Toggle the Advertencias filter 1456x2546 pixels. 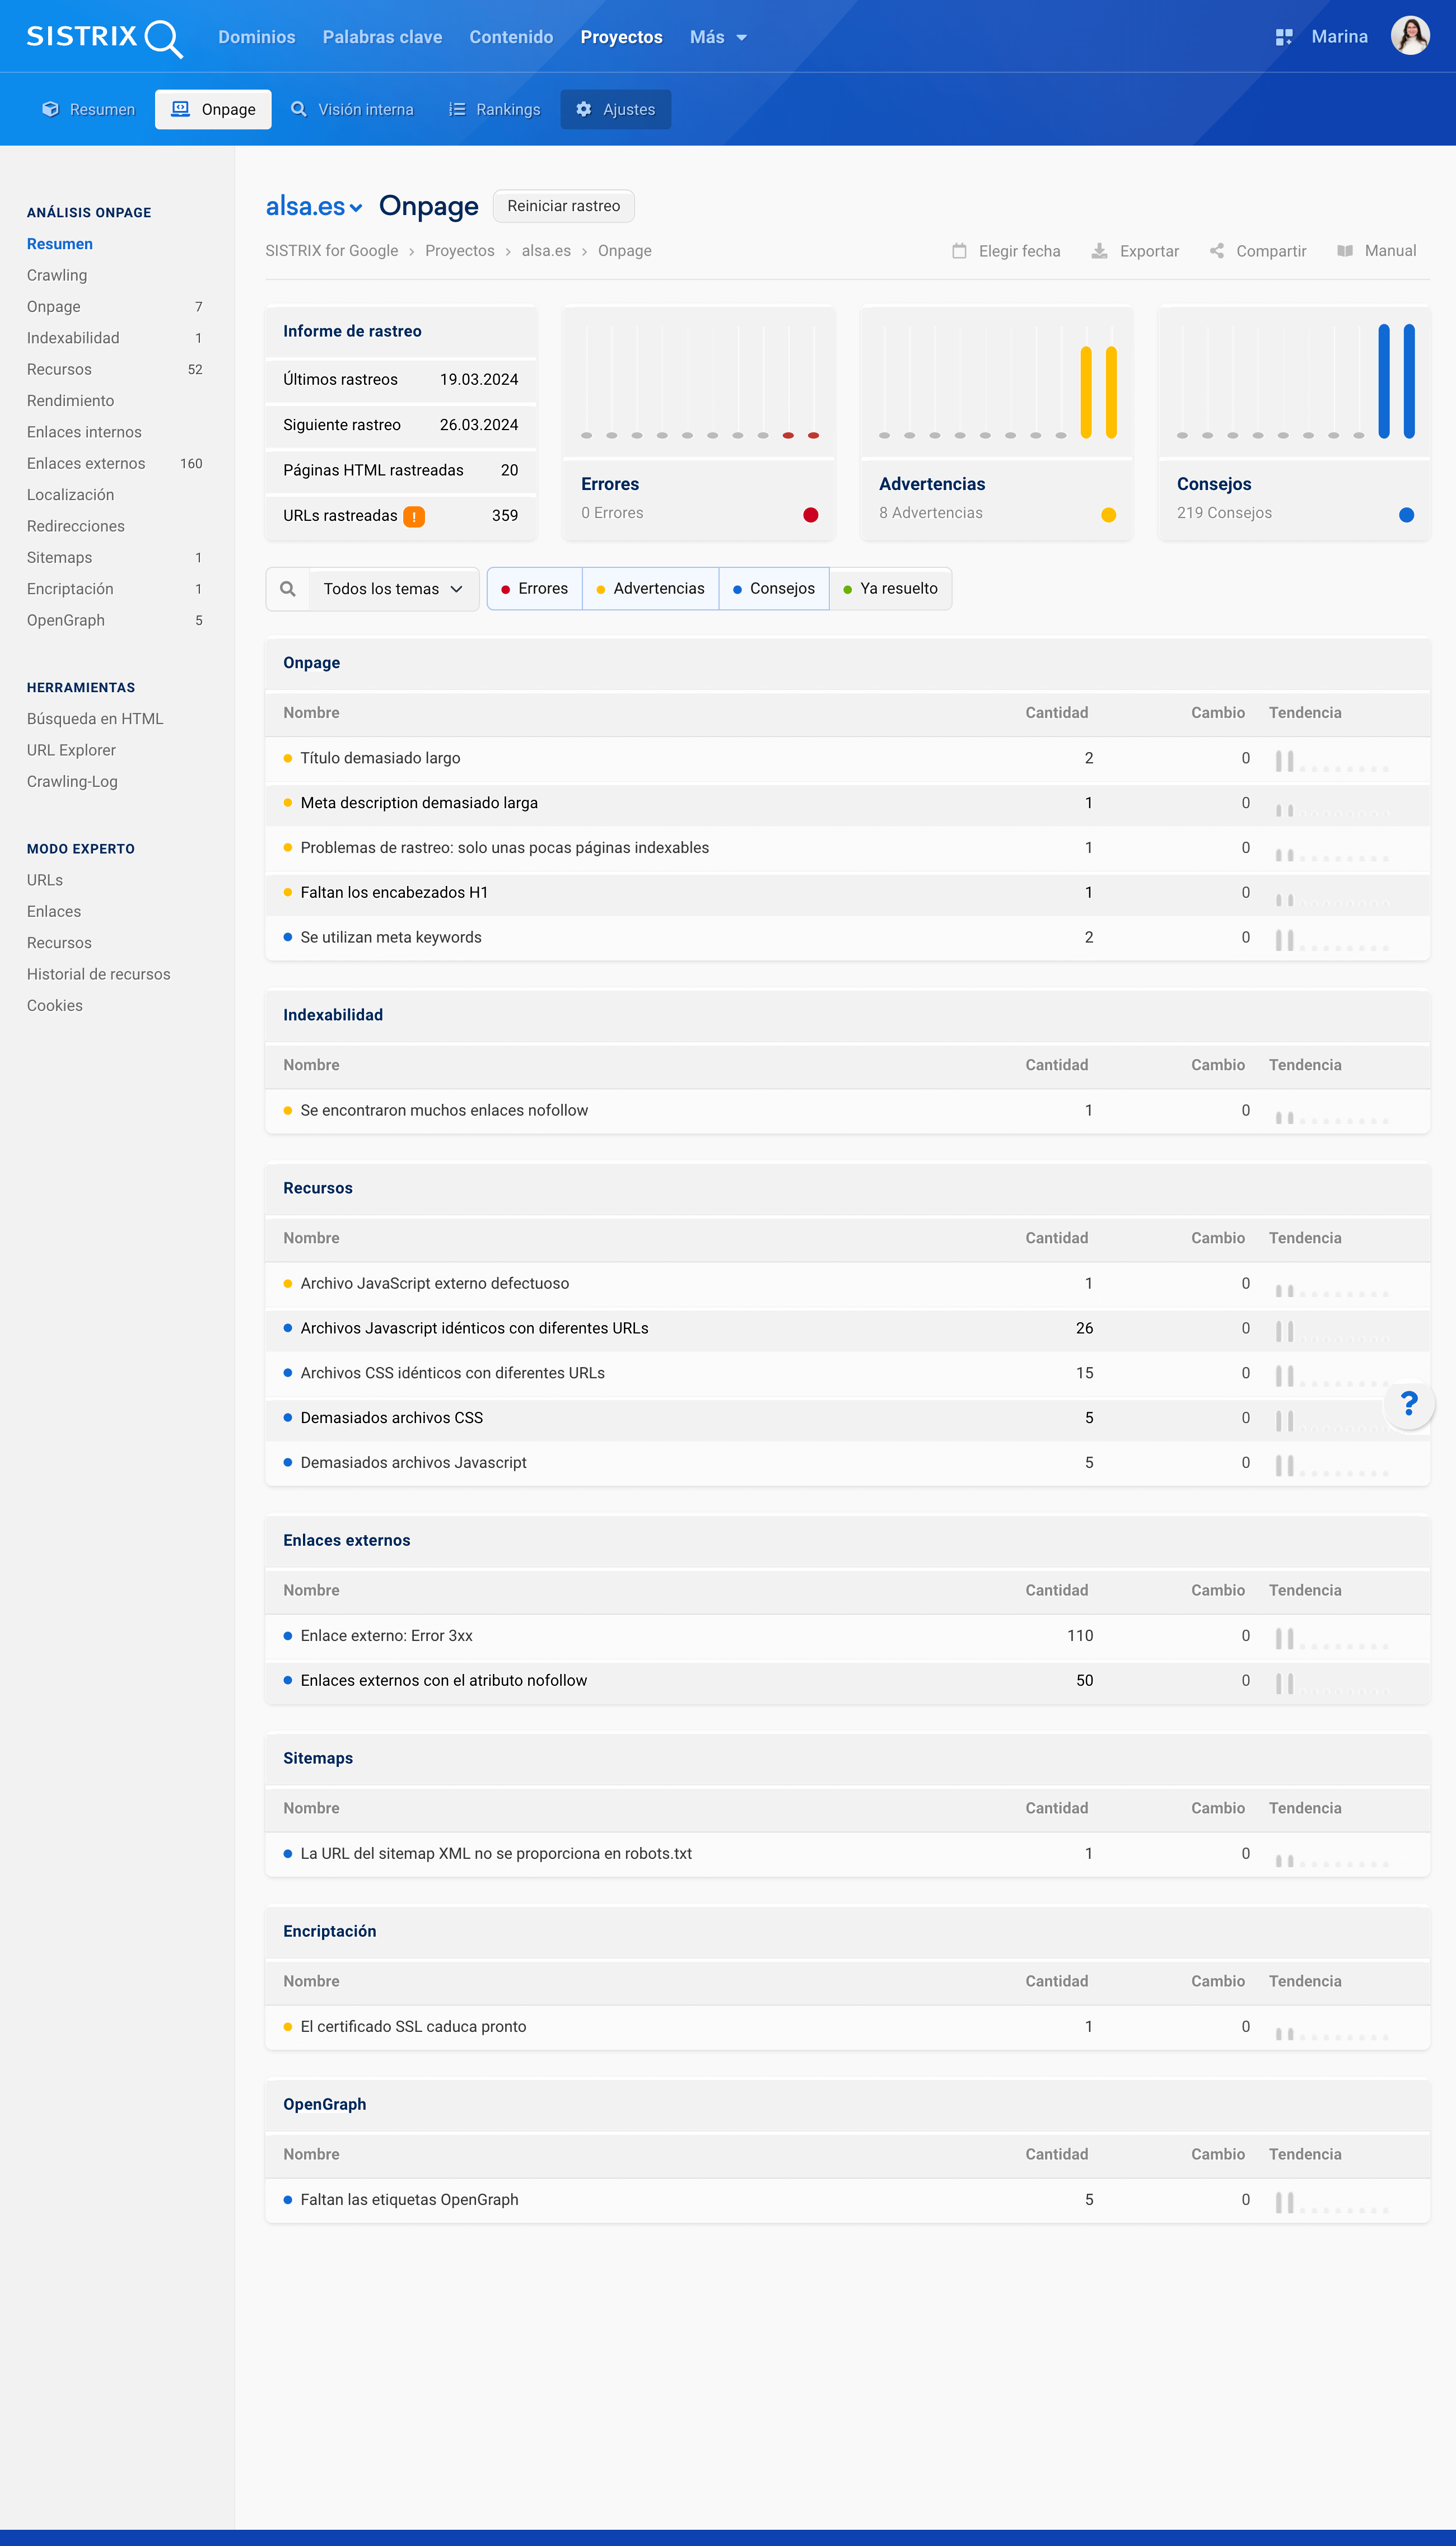click(650, 589)
